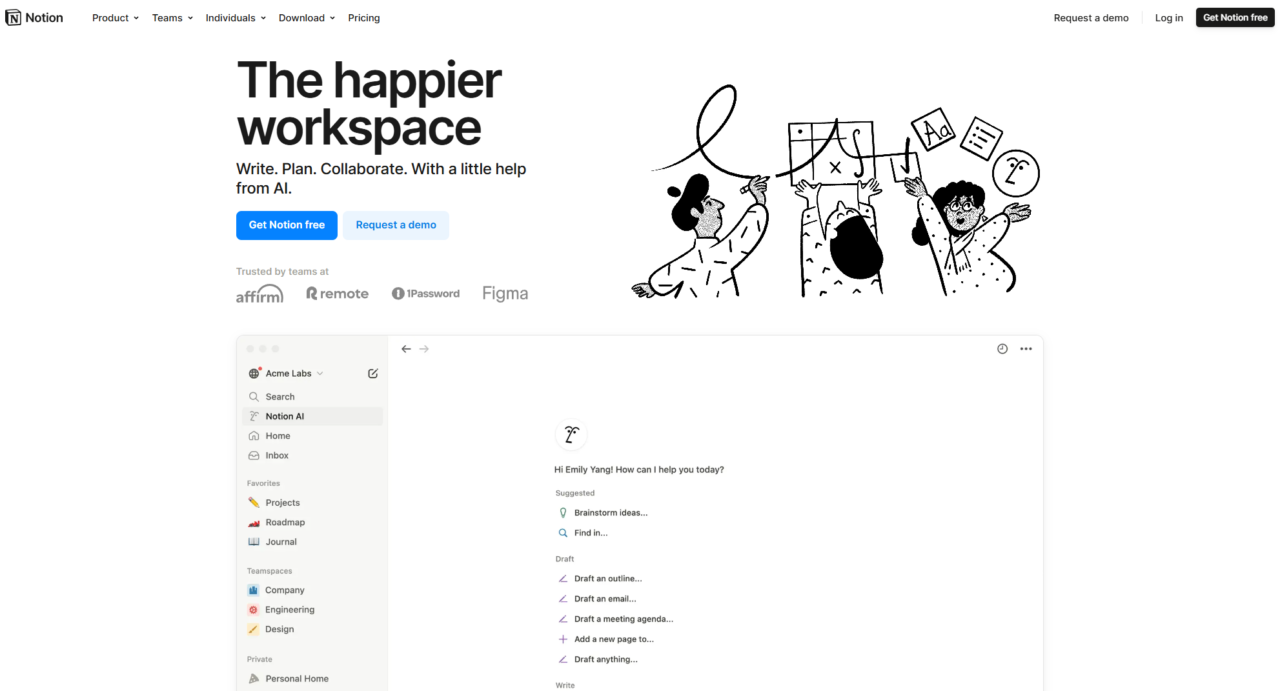The width and height of the screenshot is (1280, 691).
Task: Open the history clock icon
Action: (x=1002, y=349)
